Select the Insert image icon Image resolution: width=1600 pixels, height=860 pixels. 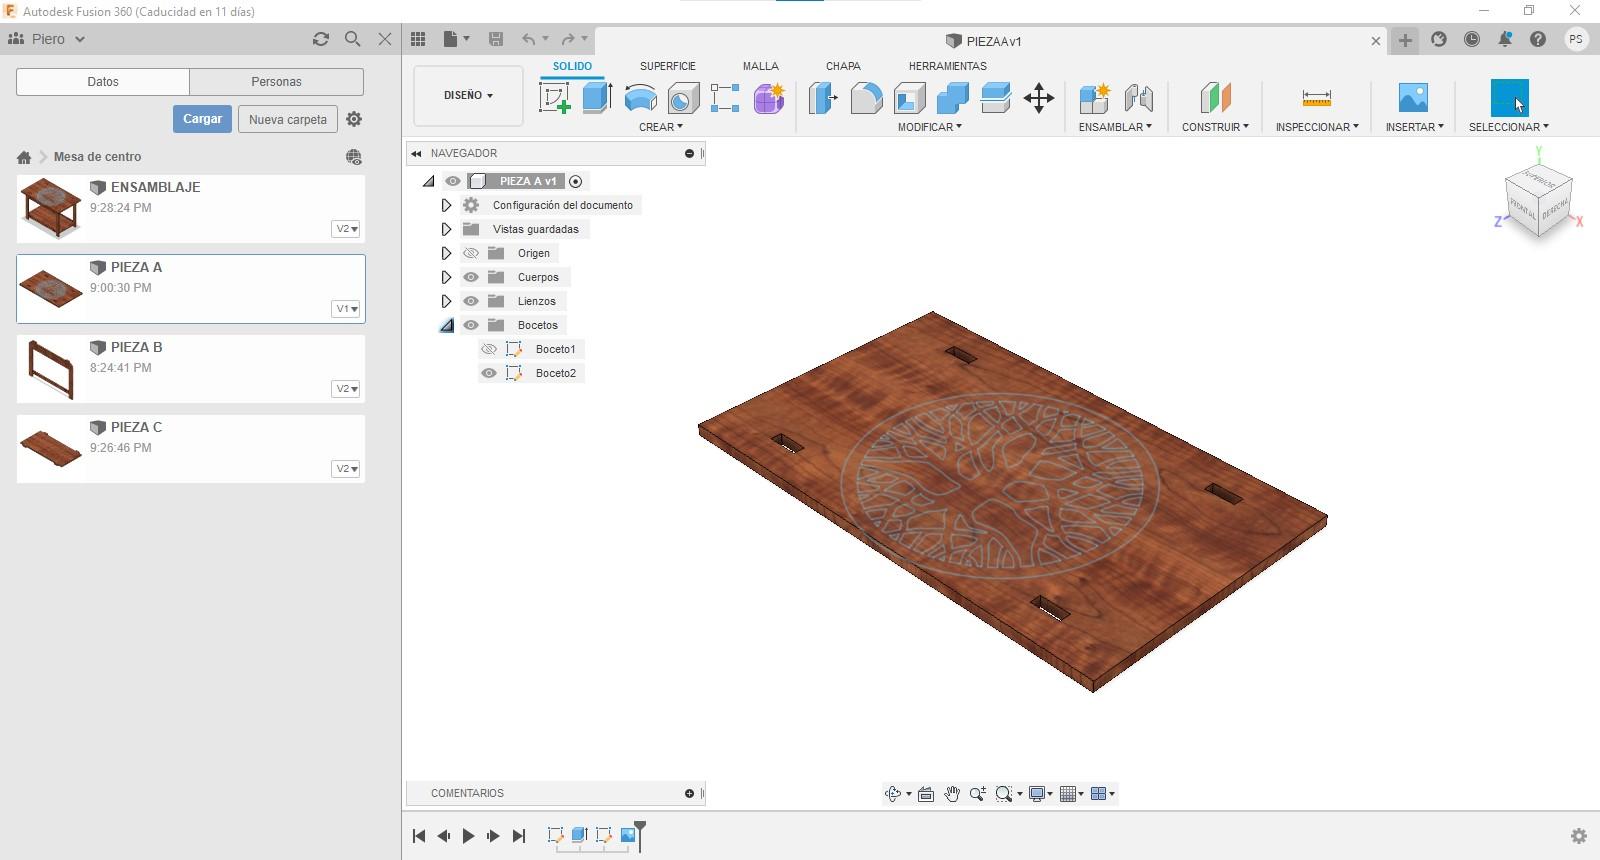tap(1413, 98)
